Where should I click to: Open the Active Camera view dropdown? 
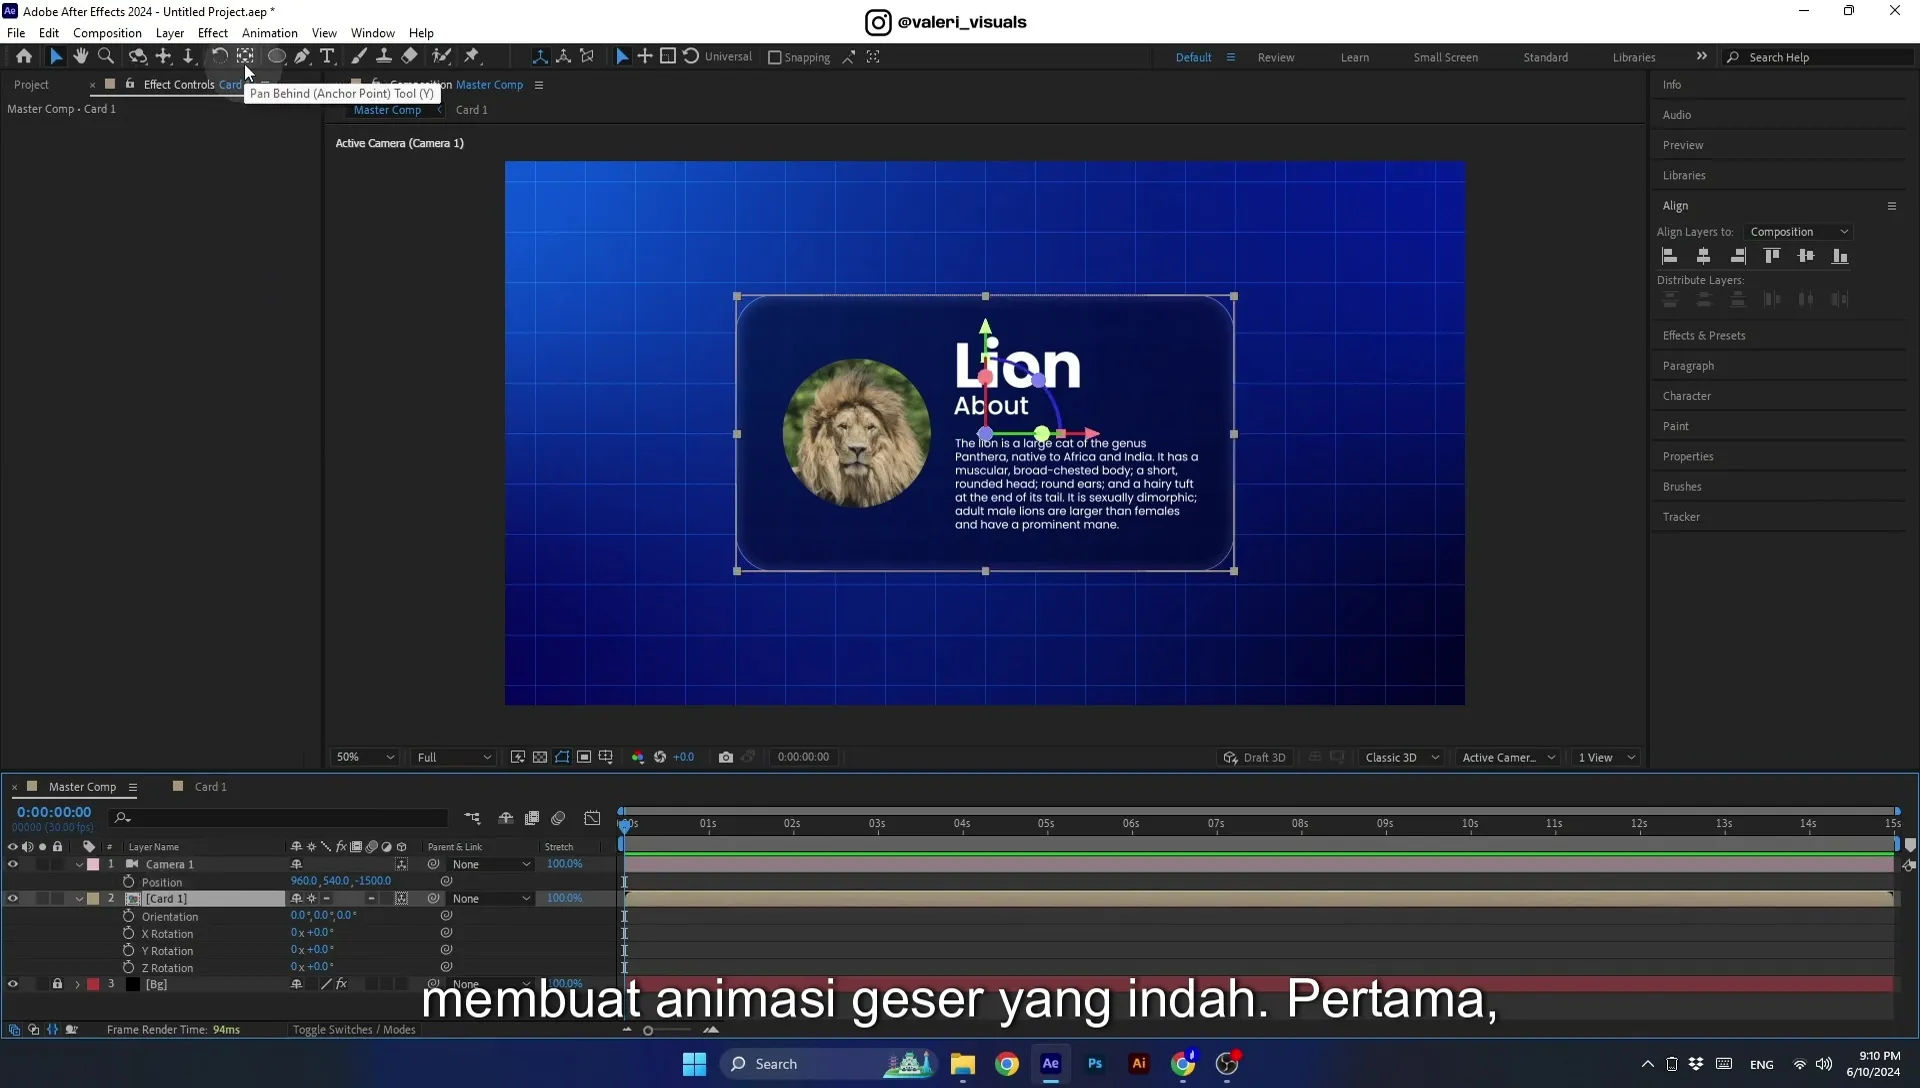(1508, 757)
